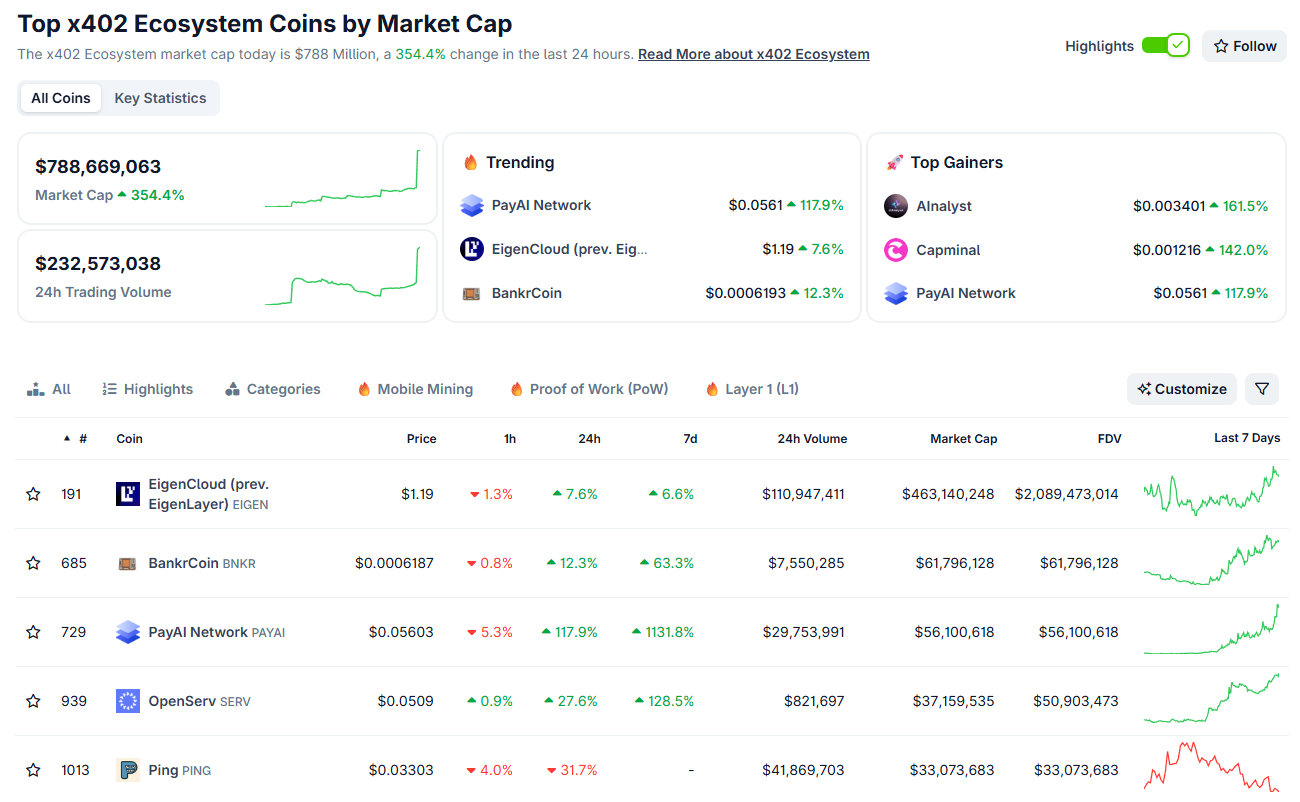Click the OpenServ SERV coin icon
Viewport: 1300px width, 802px height.
pyautogui.click(x=127, y=701)
